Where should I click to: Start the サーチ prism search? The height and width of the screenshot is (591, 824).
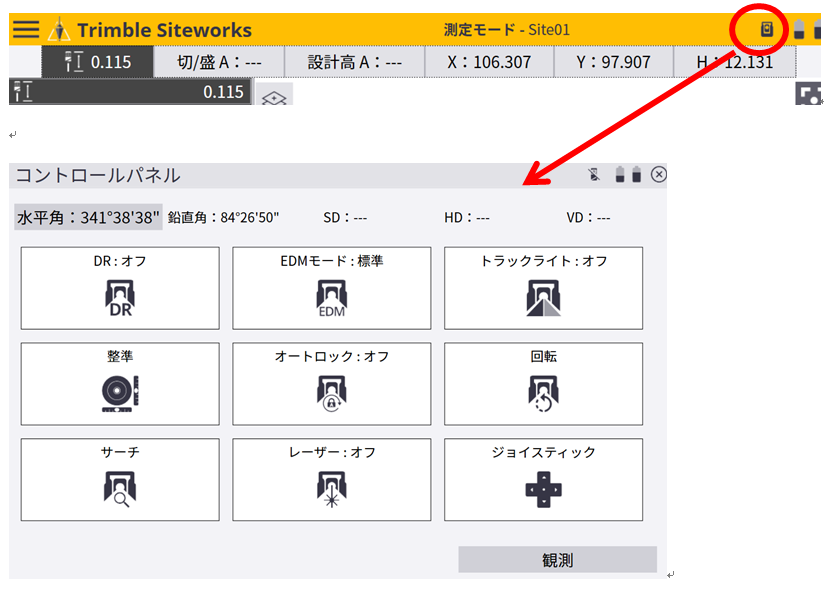(x=120, y=479)
